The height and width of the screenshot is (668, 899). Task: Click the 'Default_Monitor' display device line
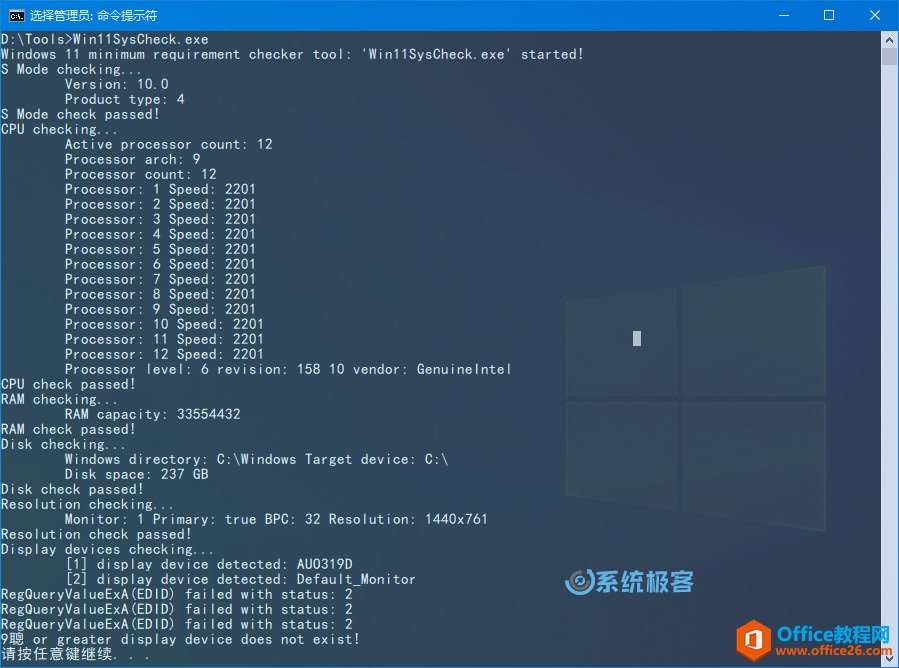tap(241, 579)
